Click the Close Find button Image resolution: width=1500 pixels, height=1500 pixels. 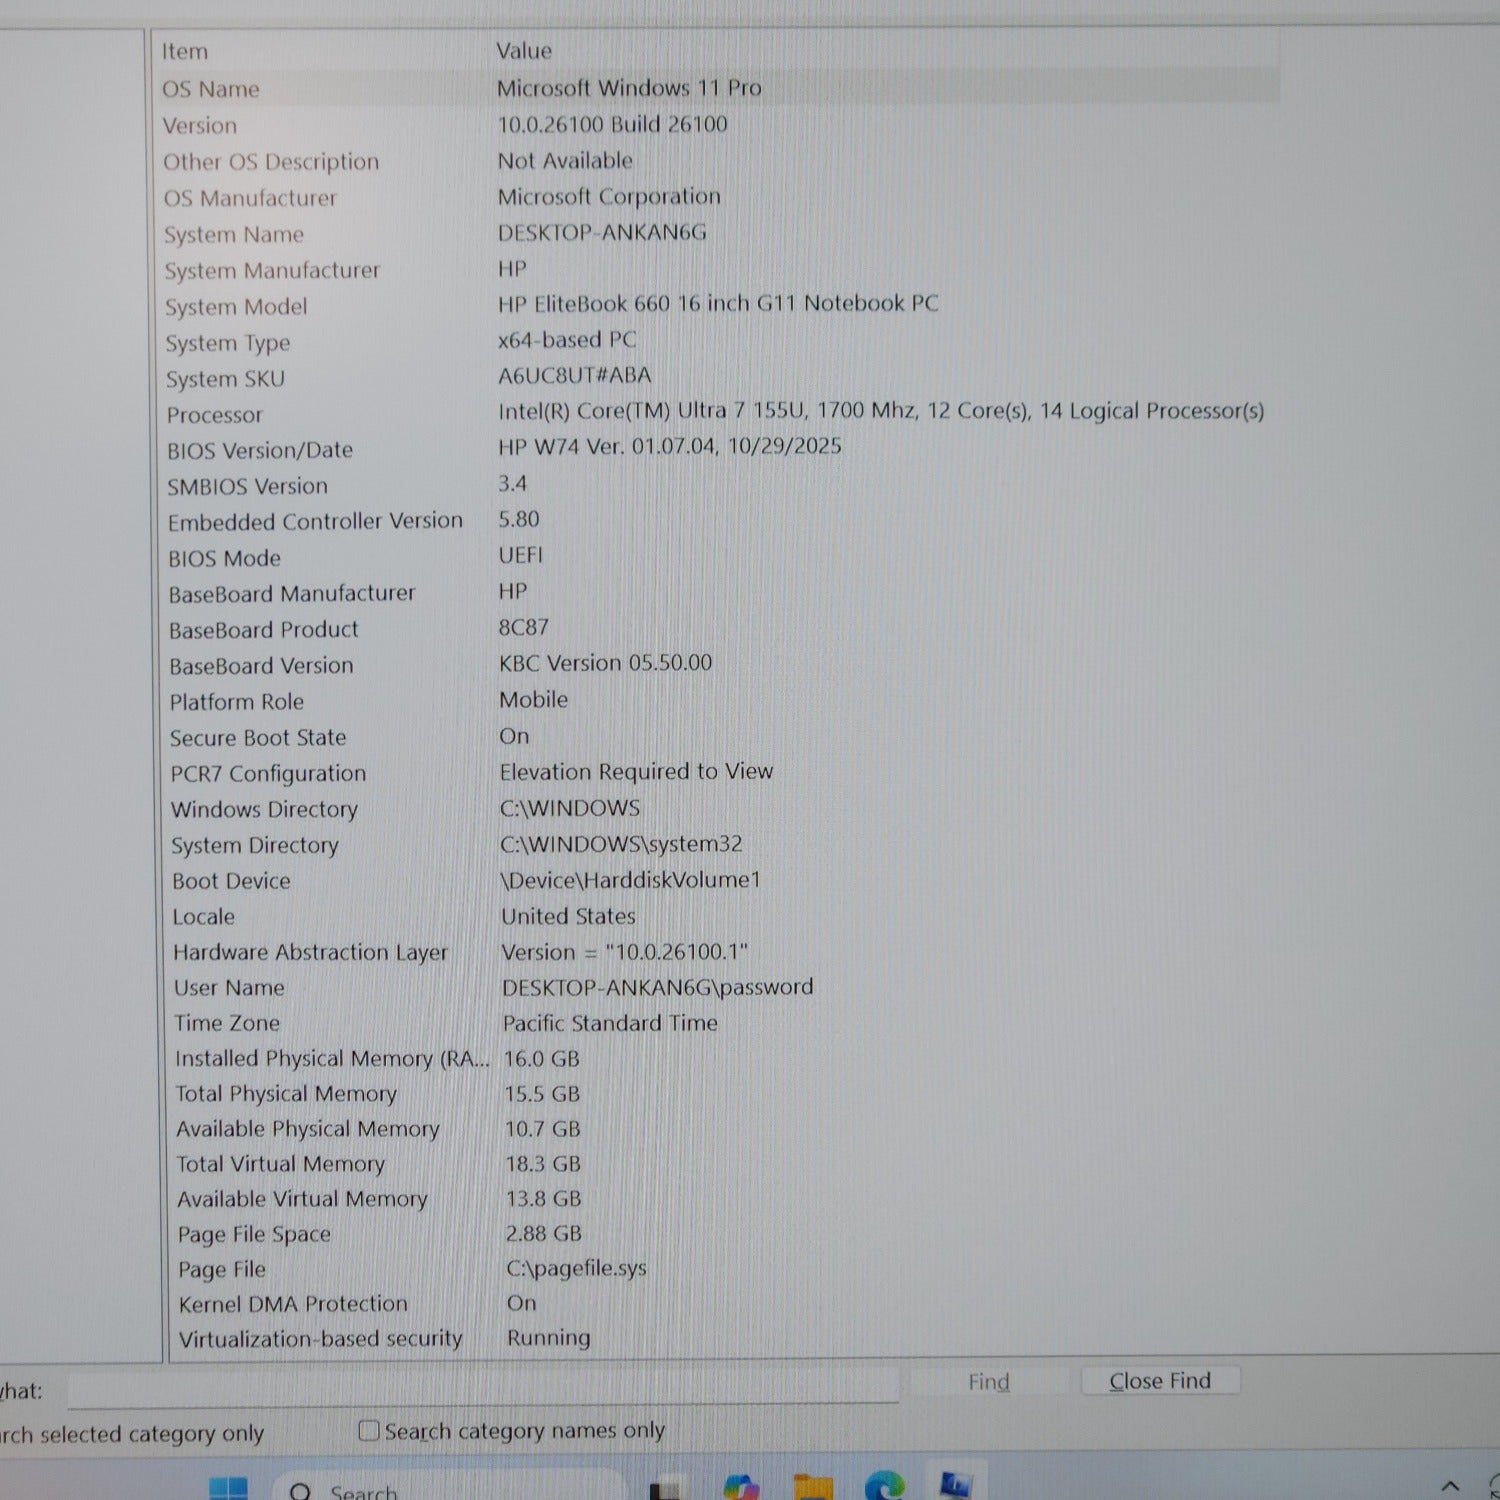click(x=1159, y=1381)
